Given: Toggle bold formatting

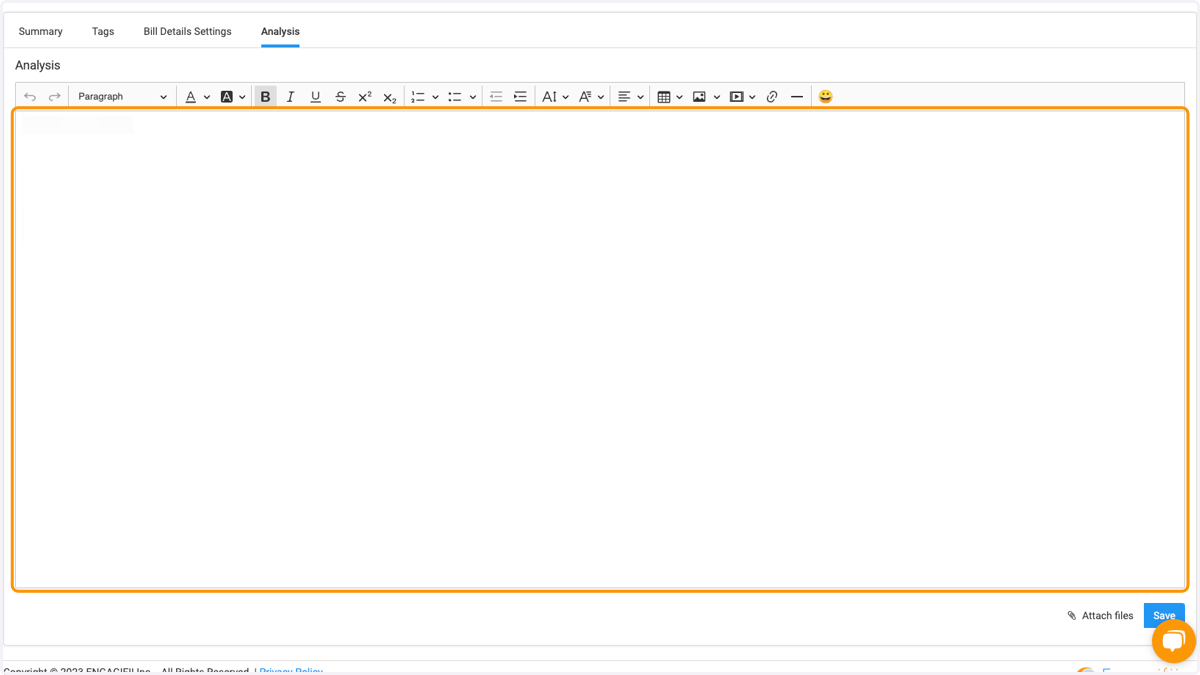Looking at the screenshot, I should point(265,97).
